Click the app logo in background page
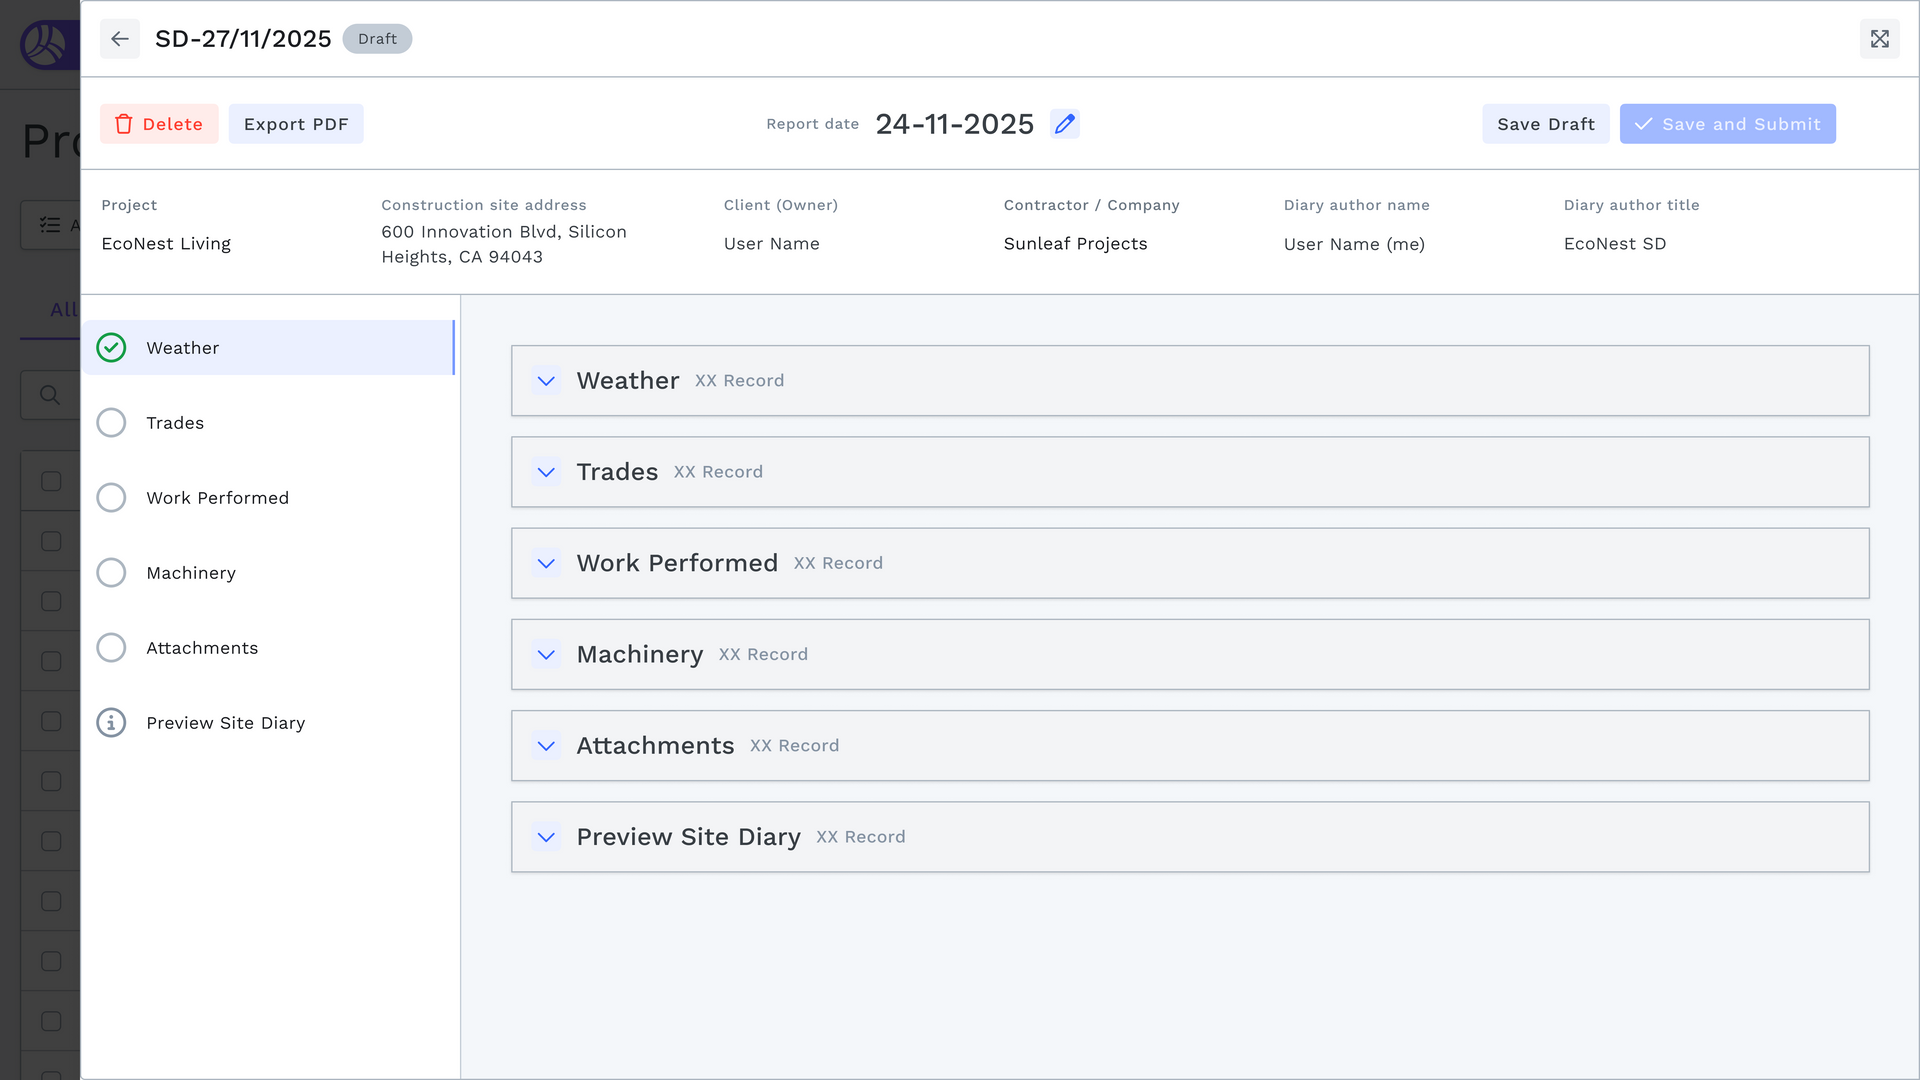Screen dimensions: 1920x1080 pos(47,45)
